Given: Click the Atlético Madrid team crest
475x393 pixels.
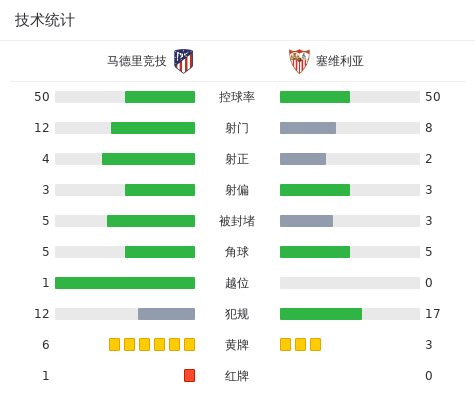Looking at the screenshot, I should point(183,61).
